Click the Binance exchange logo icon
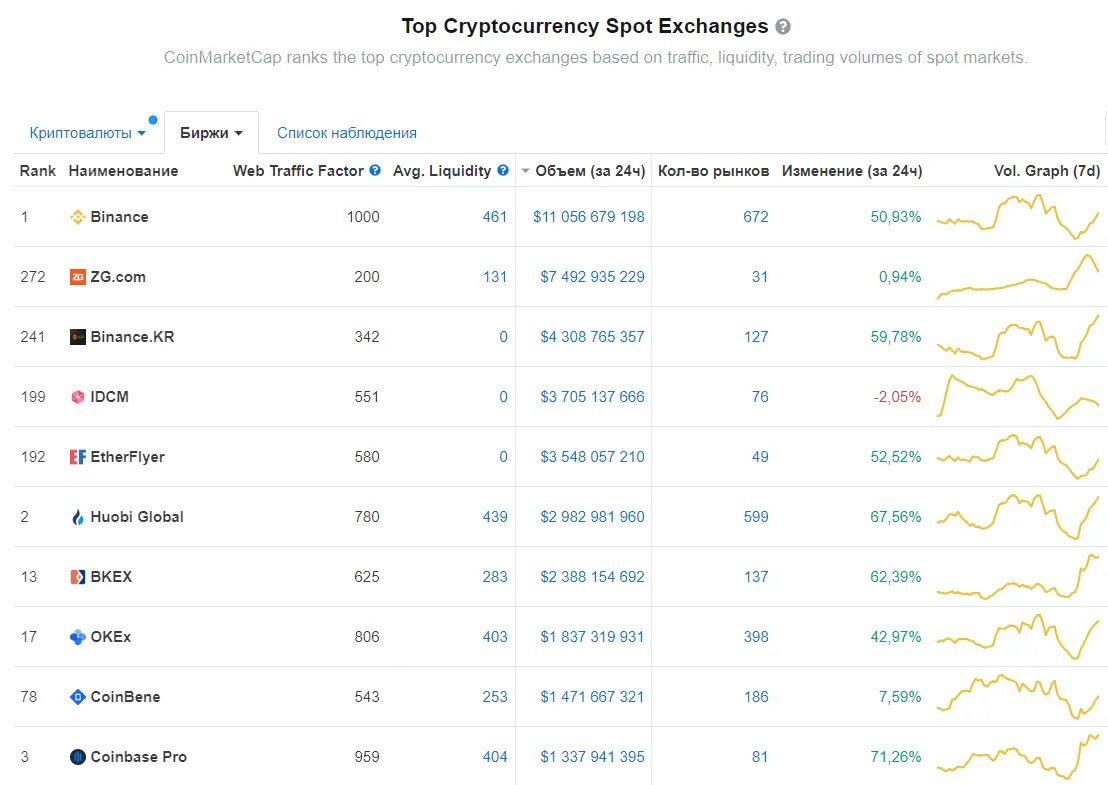Viewport: 1108px width, 785px height. [x=78, y=217]
